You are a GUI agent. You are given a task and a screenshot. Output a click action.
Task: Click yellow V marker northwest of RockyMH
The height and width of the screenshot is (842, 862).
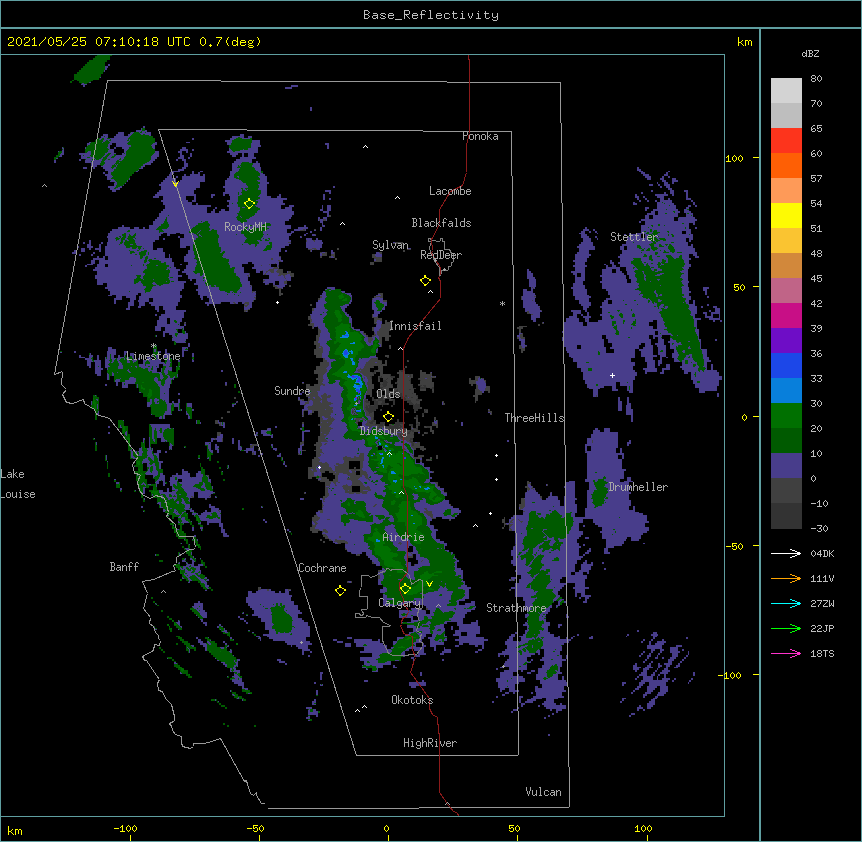pos(175,184)
